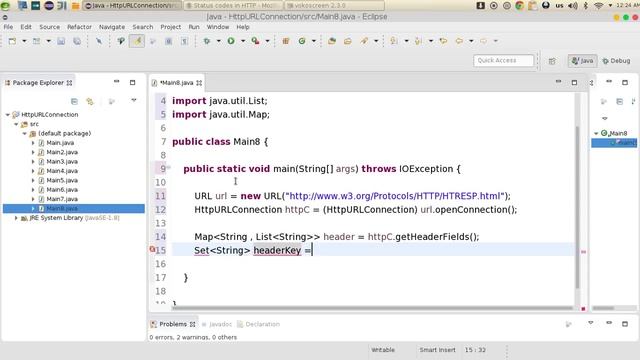
Task: Minimize the Package Explorer view
Action: click(x=116, y=82)
